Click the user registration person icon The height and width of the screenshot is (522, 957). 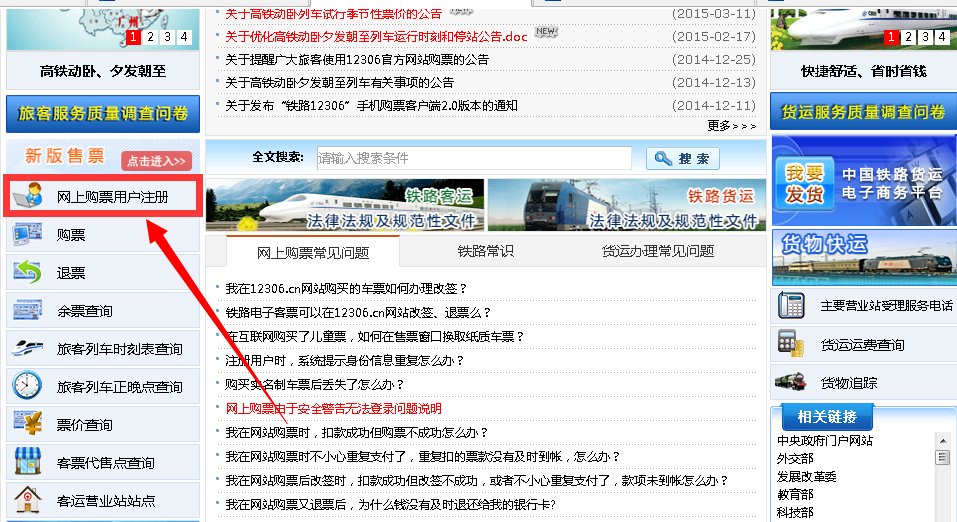28,195
